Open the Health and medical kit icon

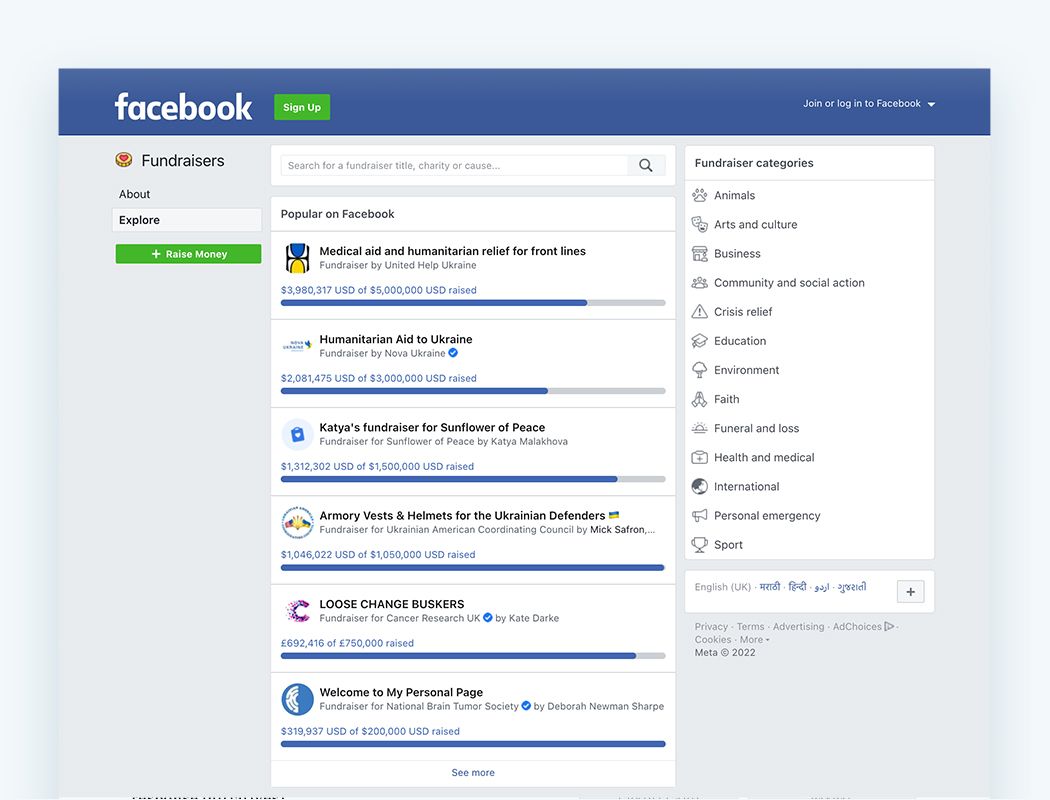click(700, 457)
